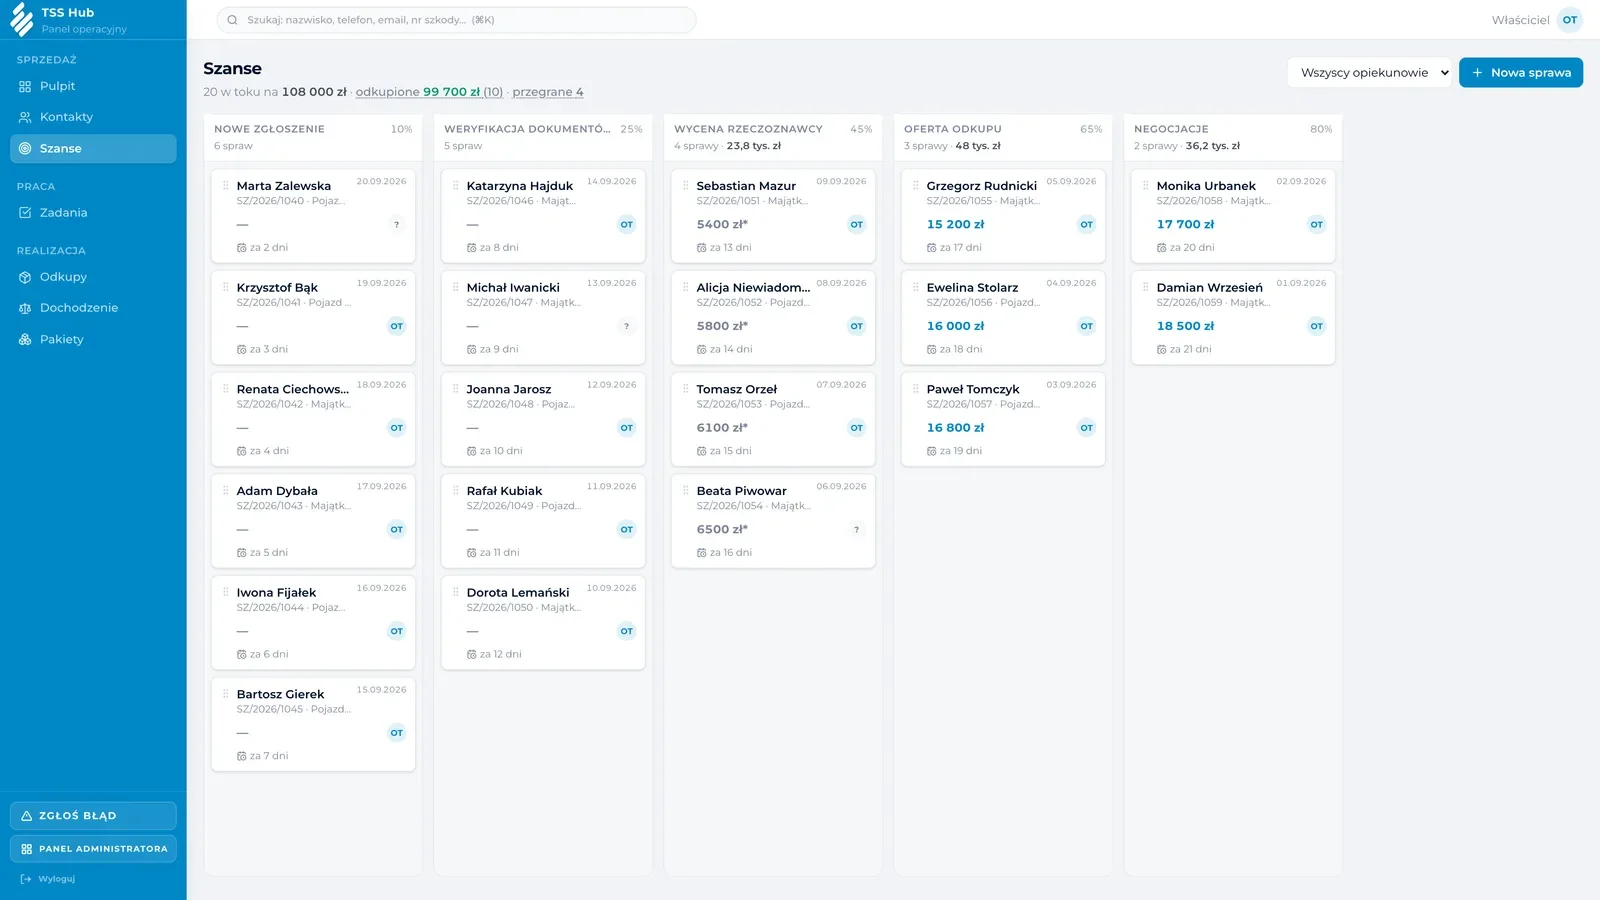This screenshot has height=900, width=1600.
Task: Open Panel administratora
Action: pyautogui.click(x=93, y=849)
